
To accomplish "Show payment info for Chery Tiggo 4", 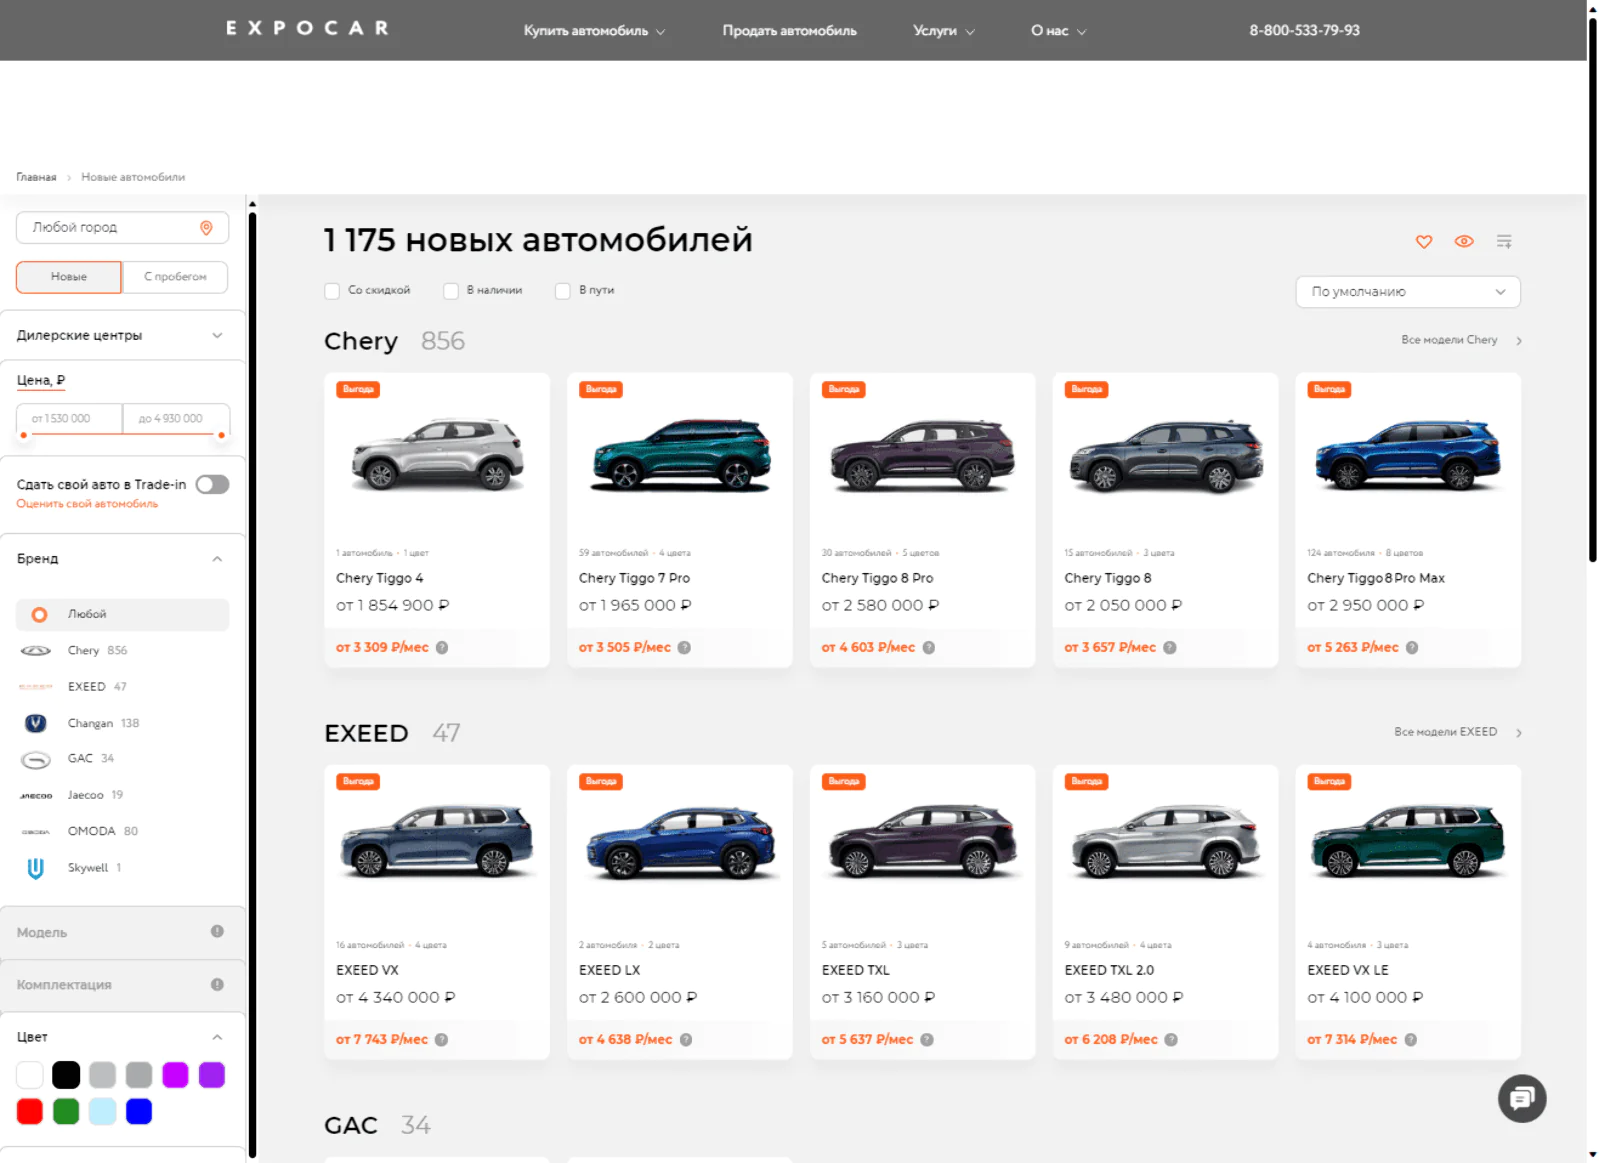I will coord(442,648).
